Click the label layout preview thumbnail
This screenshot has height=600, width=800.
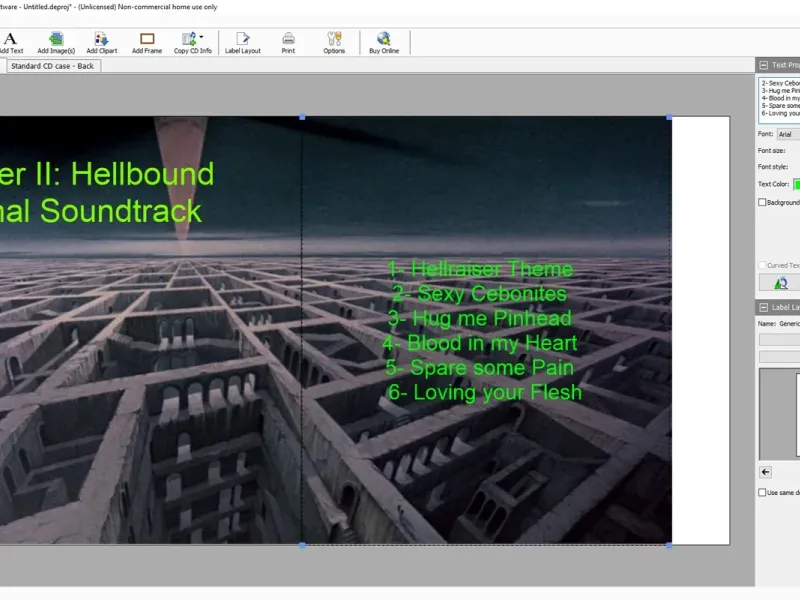pyautogui.click(x=780, y=414)
